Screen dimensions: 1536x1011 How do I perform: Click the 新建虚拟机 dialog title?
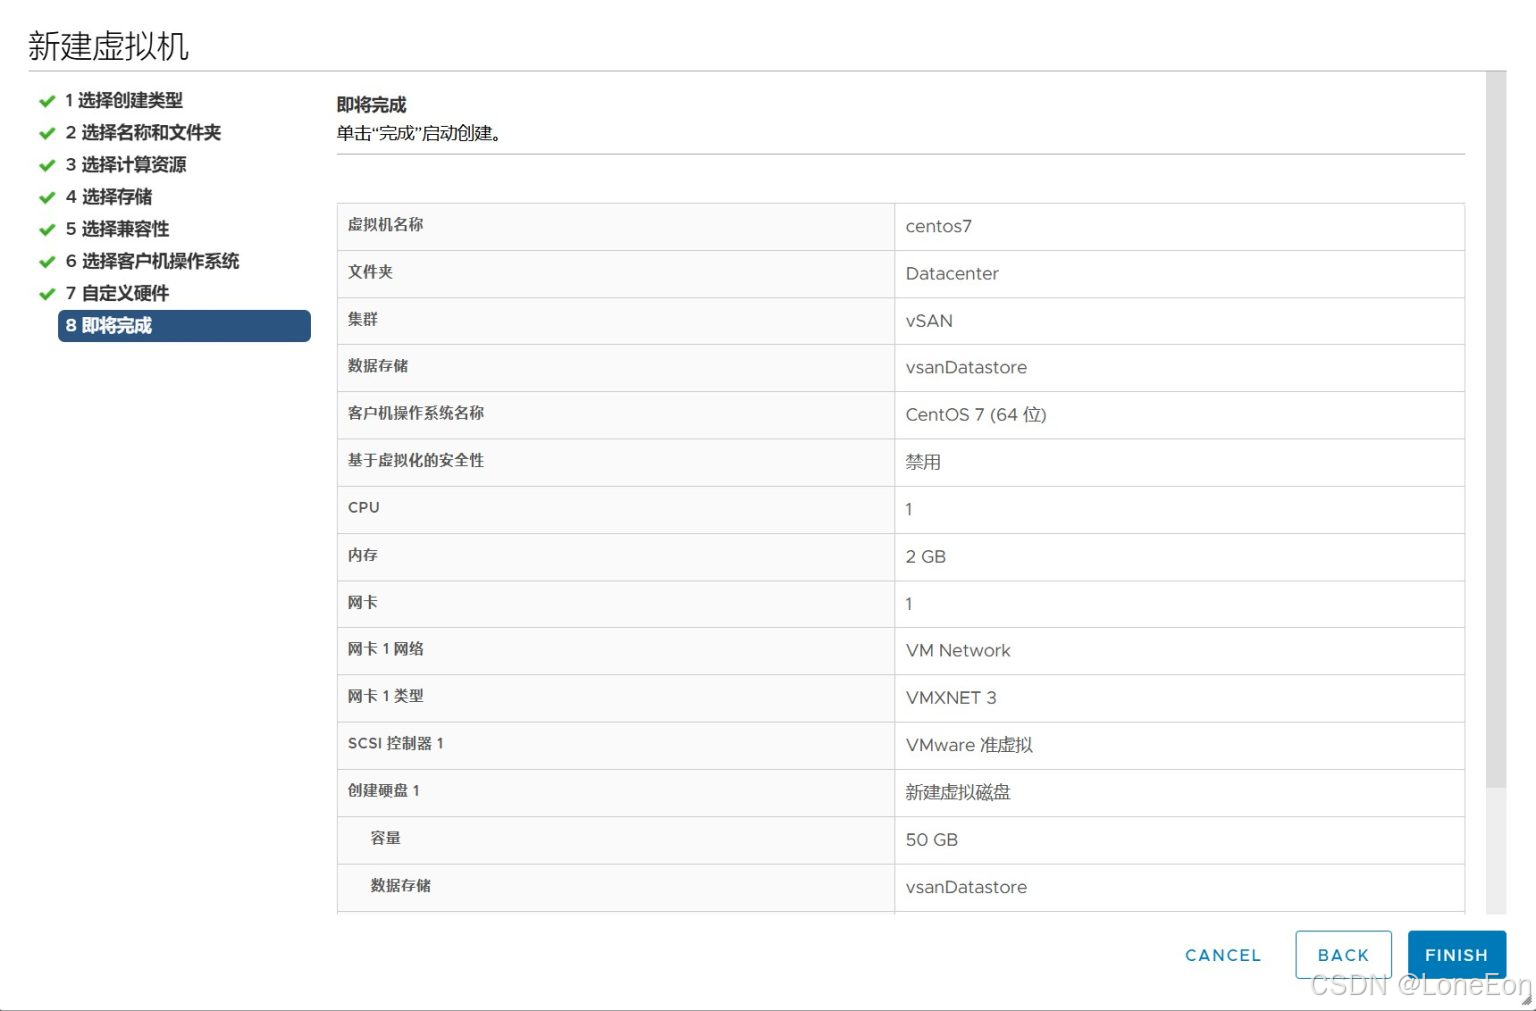coord(108,45)
